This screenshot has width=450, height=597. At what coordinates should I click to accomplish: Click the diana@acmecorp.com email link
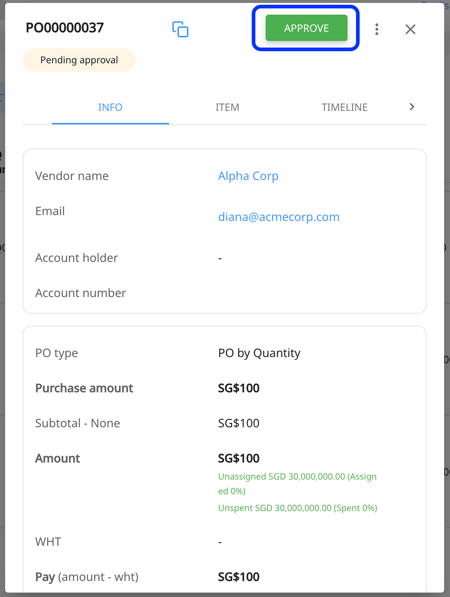279,217
